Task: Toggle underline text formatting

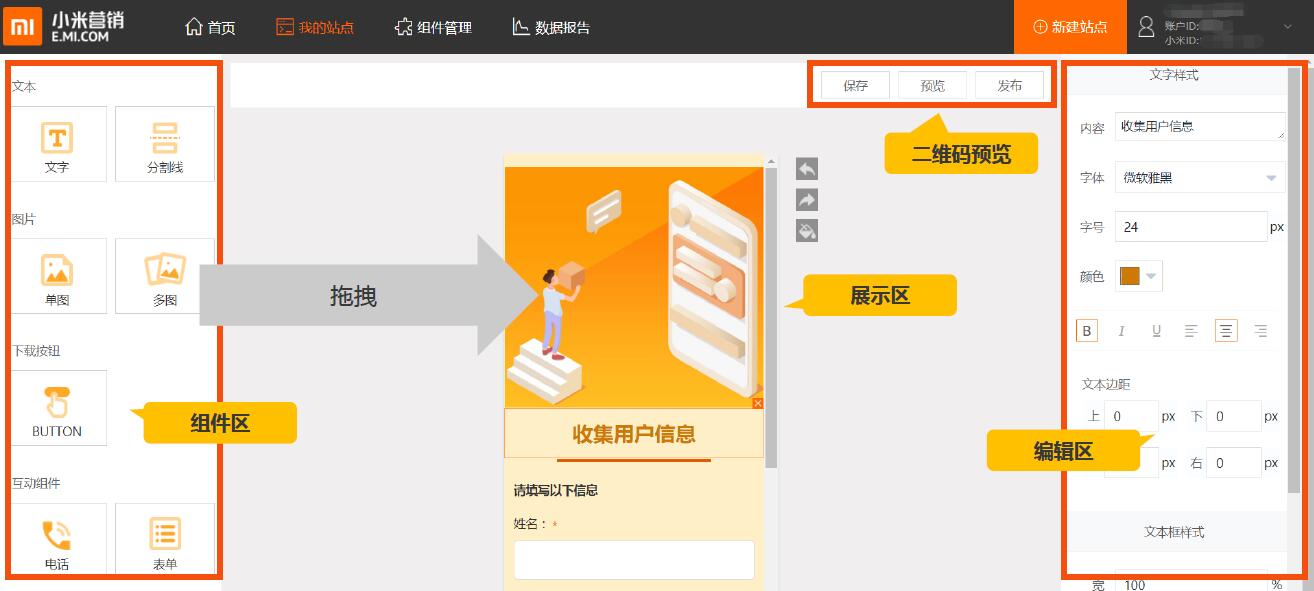Action: tap(1156, 331)
